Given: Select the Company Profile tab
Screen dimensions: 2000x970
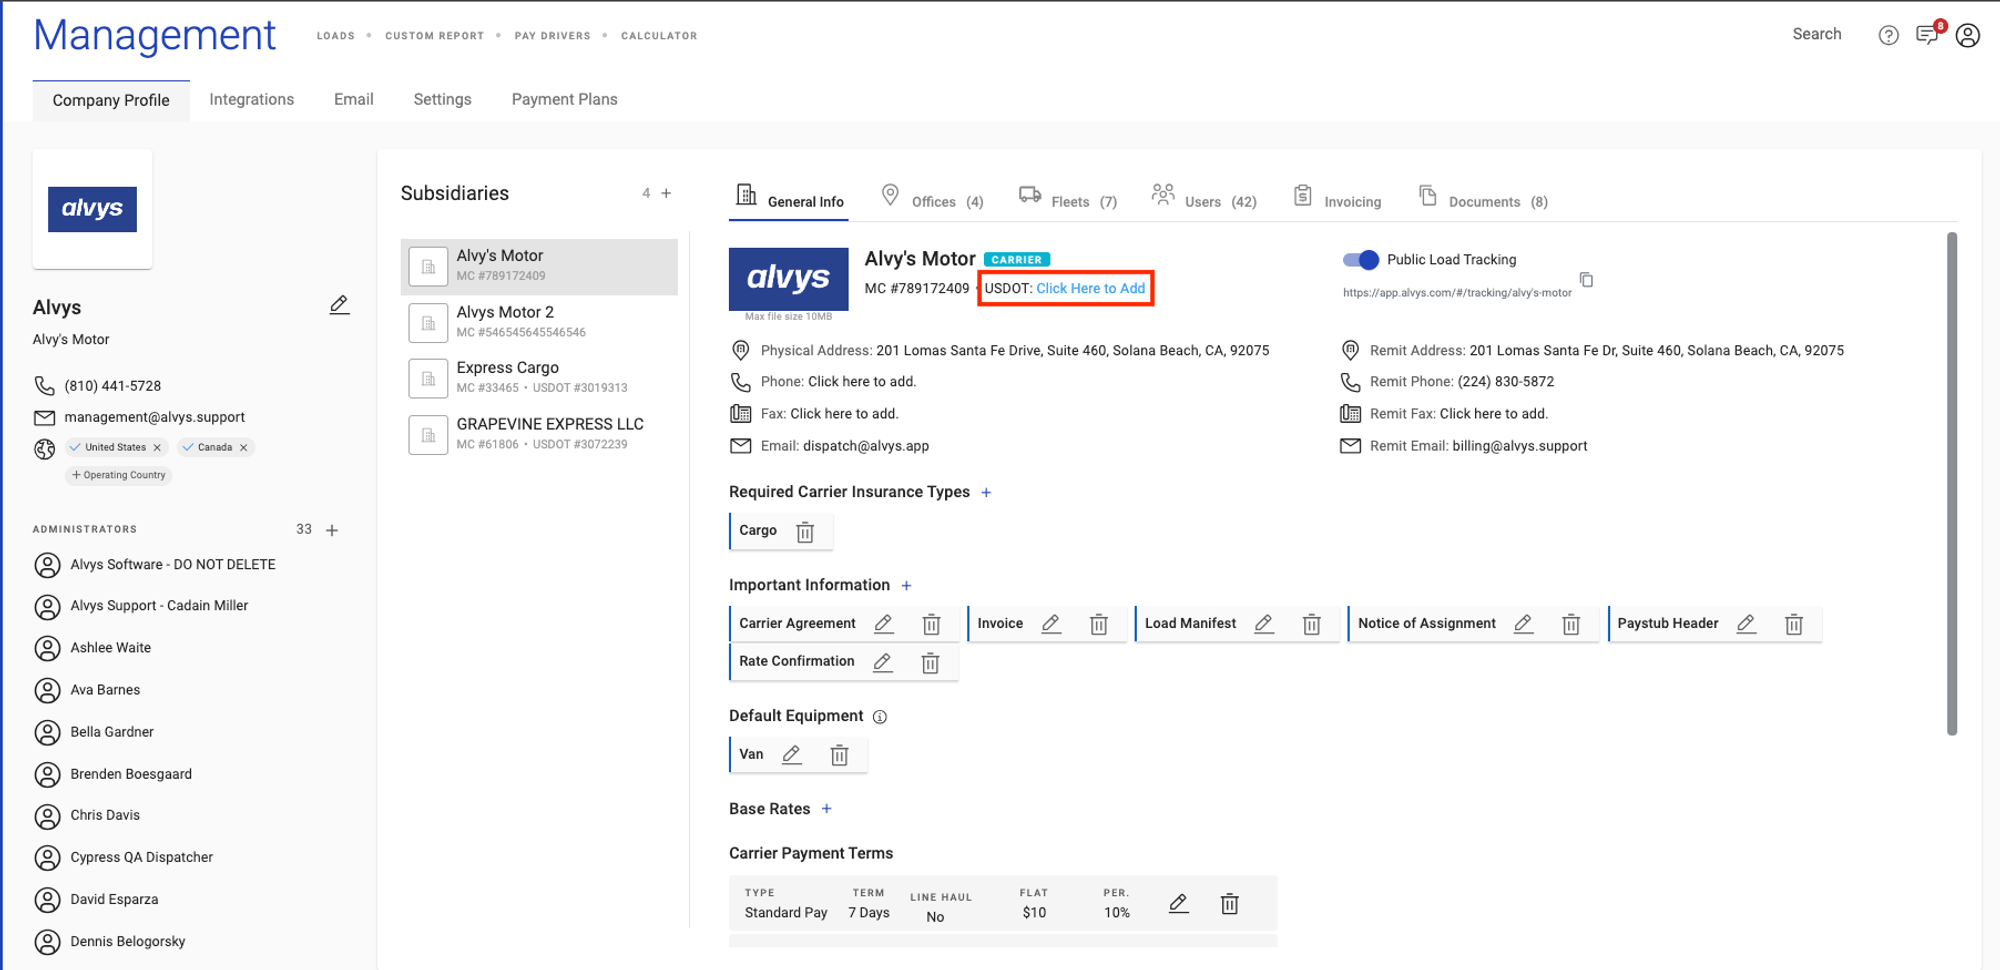Looking at the screenshot, I should point(111,100).
